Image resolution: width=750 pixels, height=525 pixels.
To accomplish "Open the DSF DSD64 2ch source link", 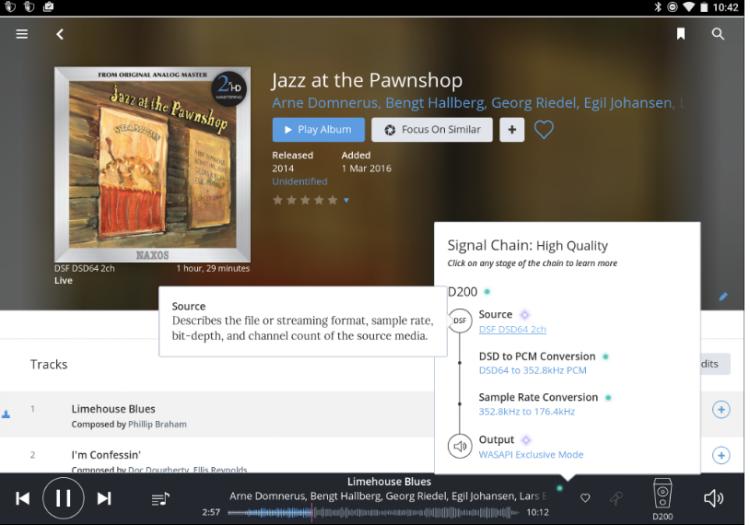I will 512,329.
